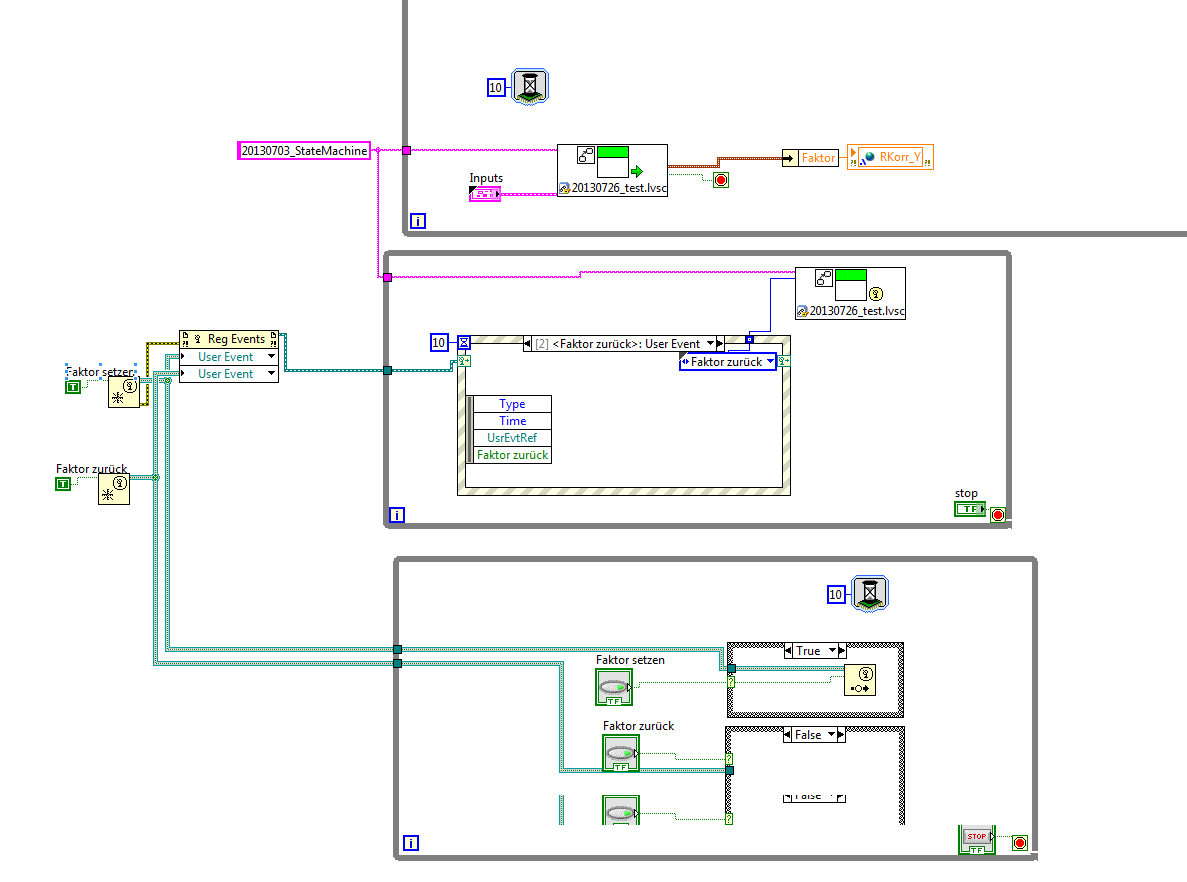Click the middle loop's red conditional terminal
The width and height of the screenshot is (1187, 882).
[998, 515]
